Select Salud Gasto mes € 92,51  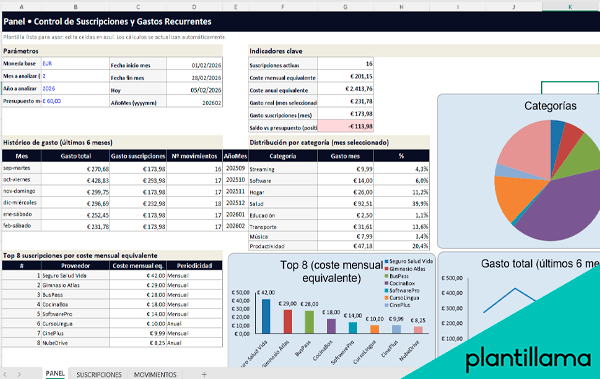pos(345,204)
